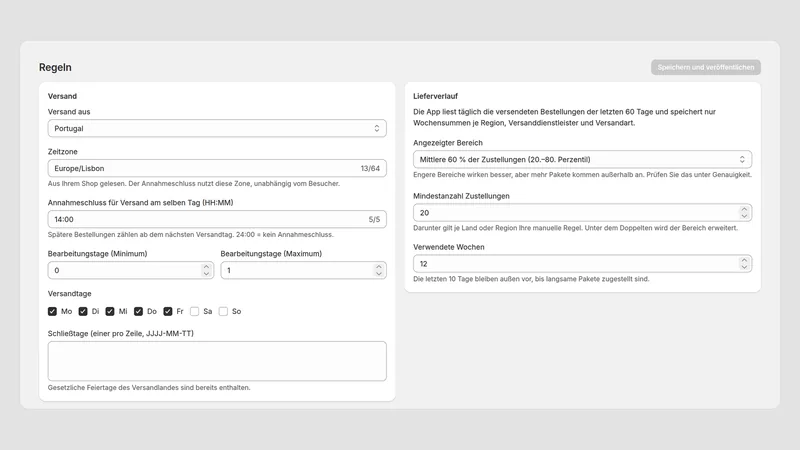The width and height of the screenshot is (800, 450).
Task: Decrease Bearbeitungstage (Maximum) with down arrow
Action: (379, 274)
